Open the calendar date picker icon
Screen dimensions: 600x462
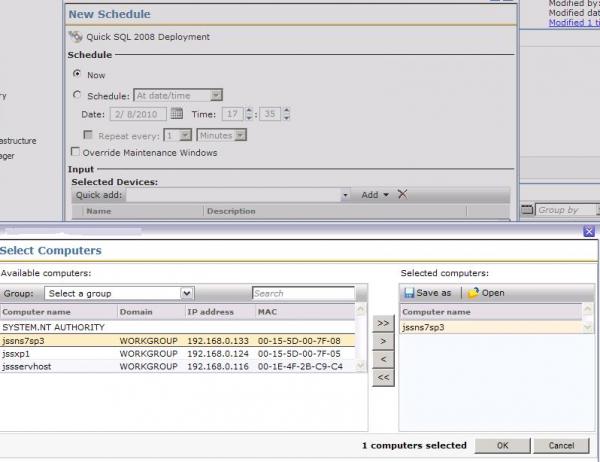(176, 113)
